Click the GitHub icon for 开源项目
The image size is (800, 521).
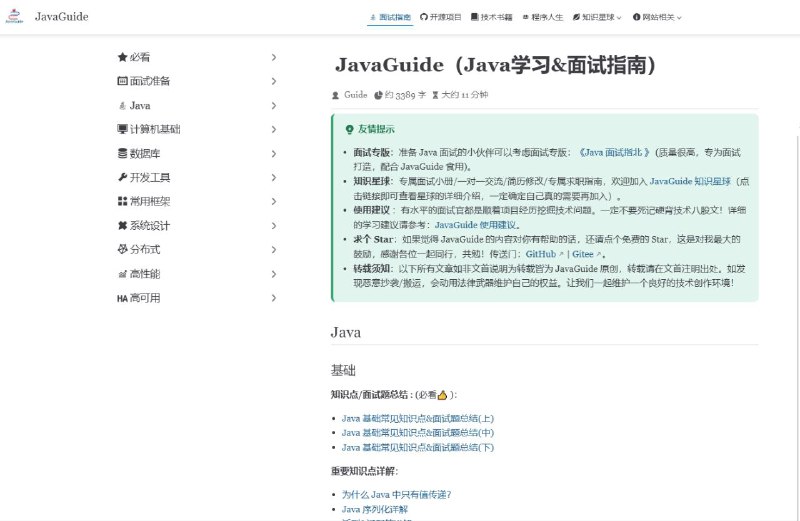424,18
